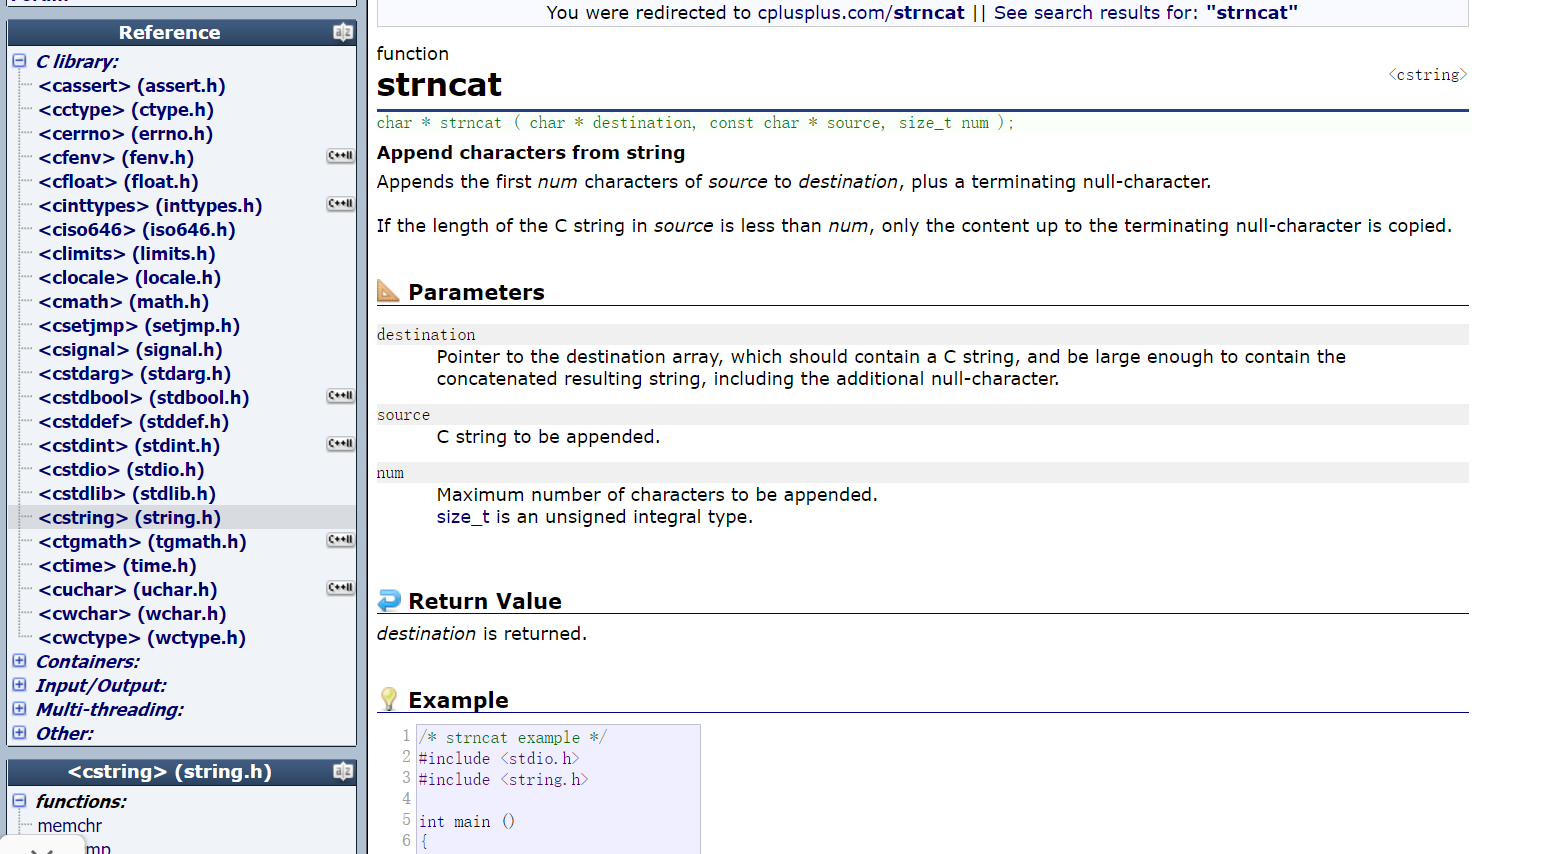
Task: Click the Parameters section ruler icon
Action: tap(388, 291)
